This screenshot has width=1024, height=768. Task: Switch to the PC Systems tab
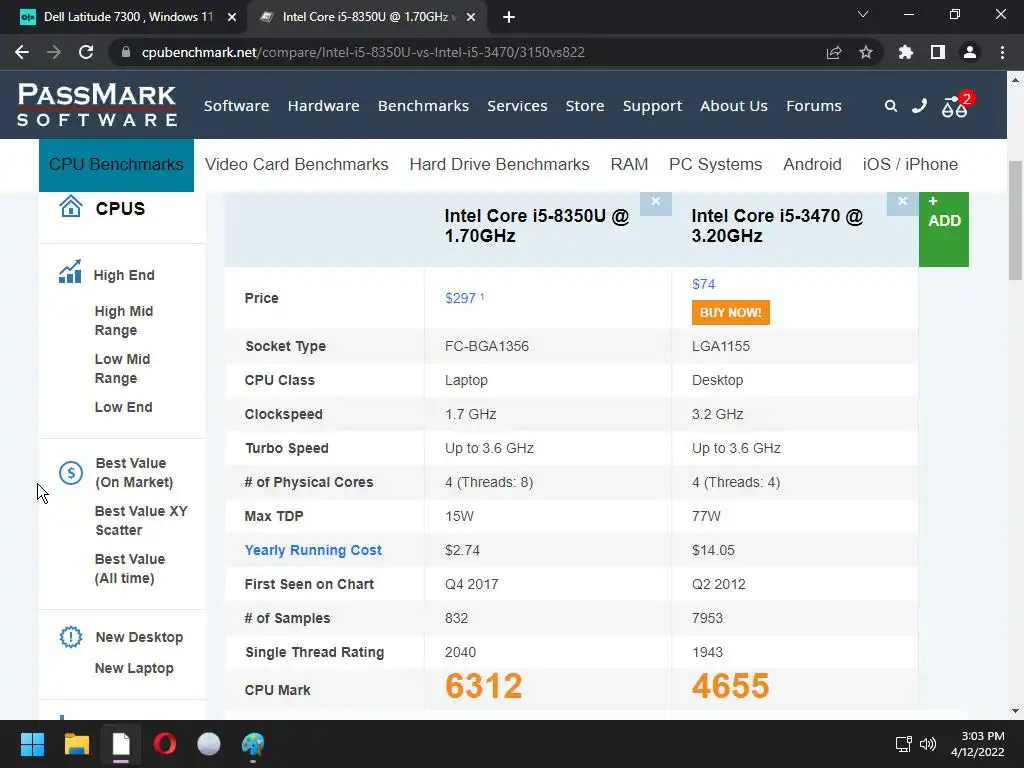(x=716, y=165)
